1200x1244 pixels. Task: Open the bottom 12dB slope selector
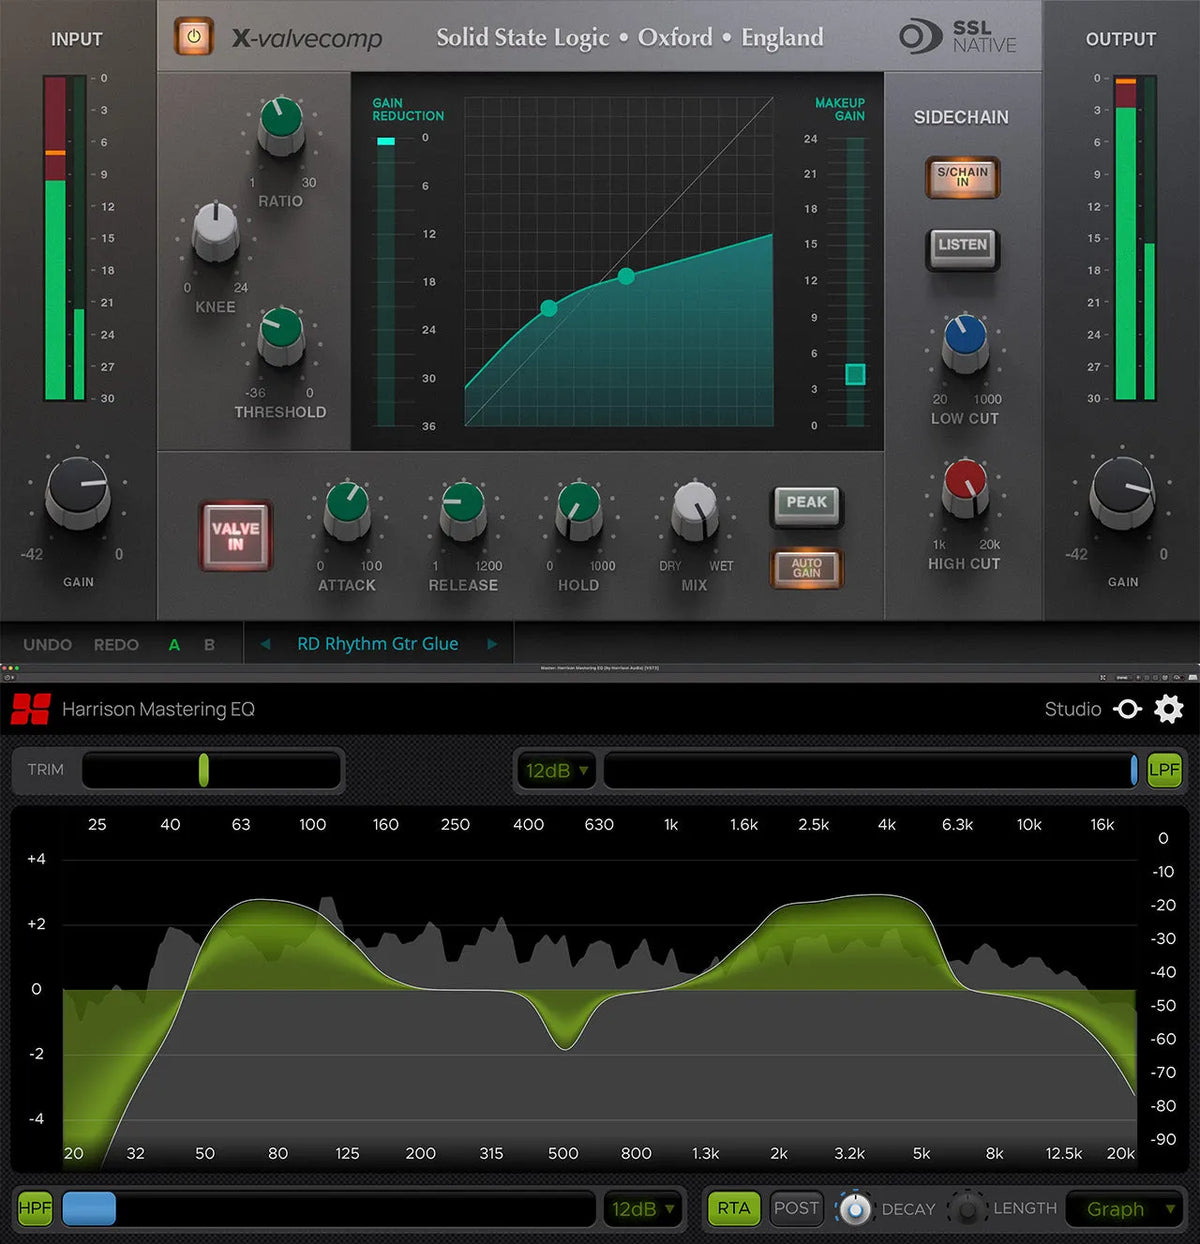pos(643,1208)
